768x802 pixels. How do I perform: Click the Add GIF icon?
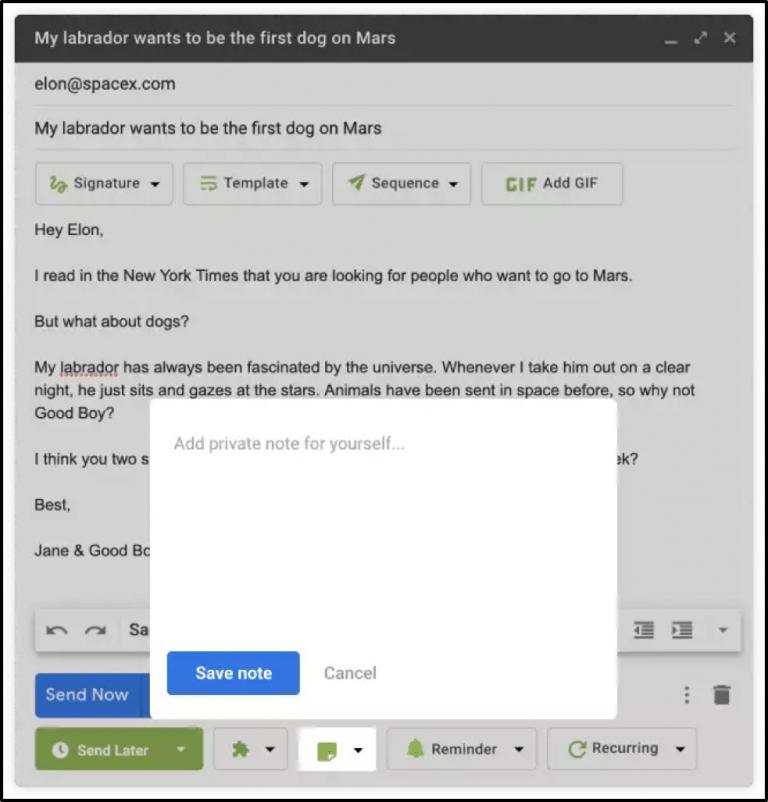(519, 184)
